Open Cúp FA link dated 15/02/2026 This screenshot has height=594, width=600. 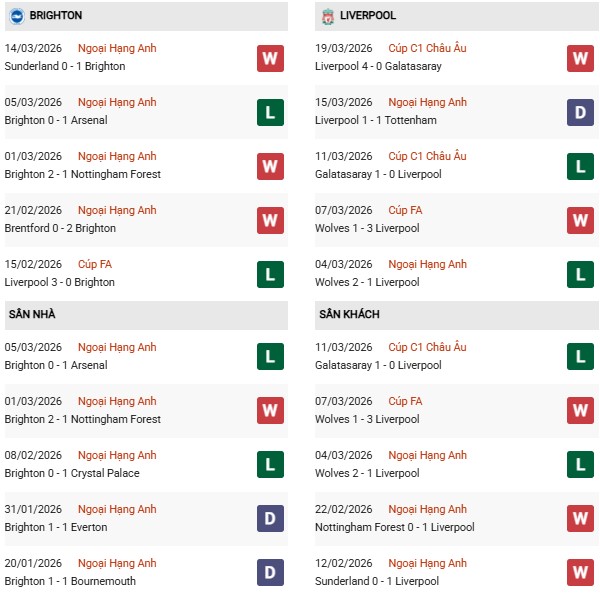coord(96,264)
